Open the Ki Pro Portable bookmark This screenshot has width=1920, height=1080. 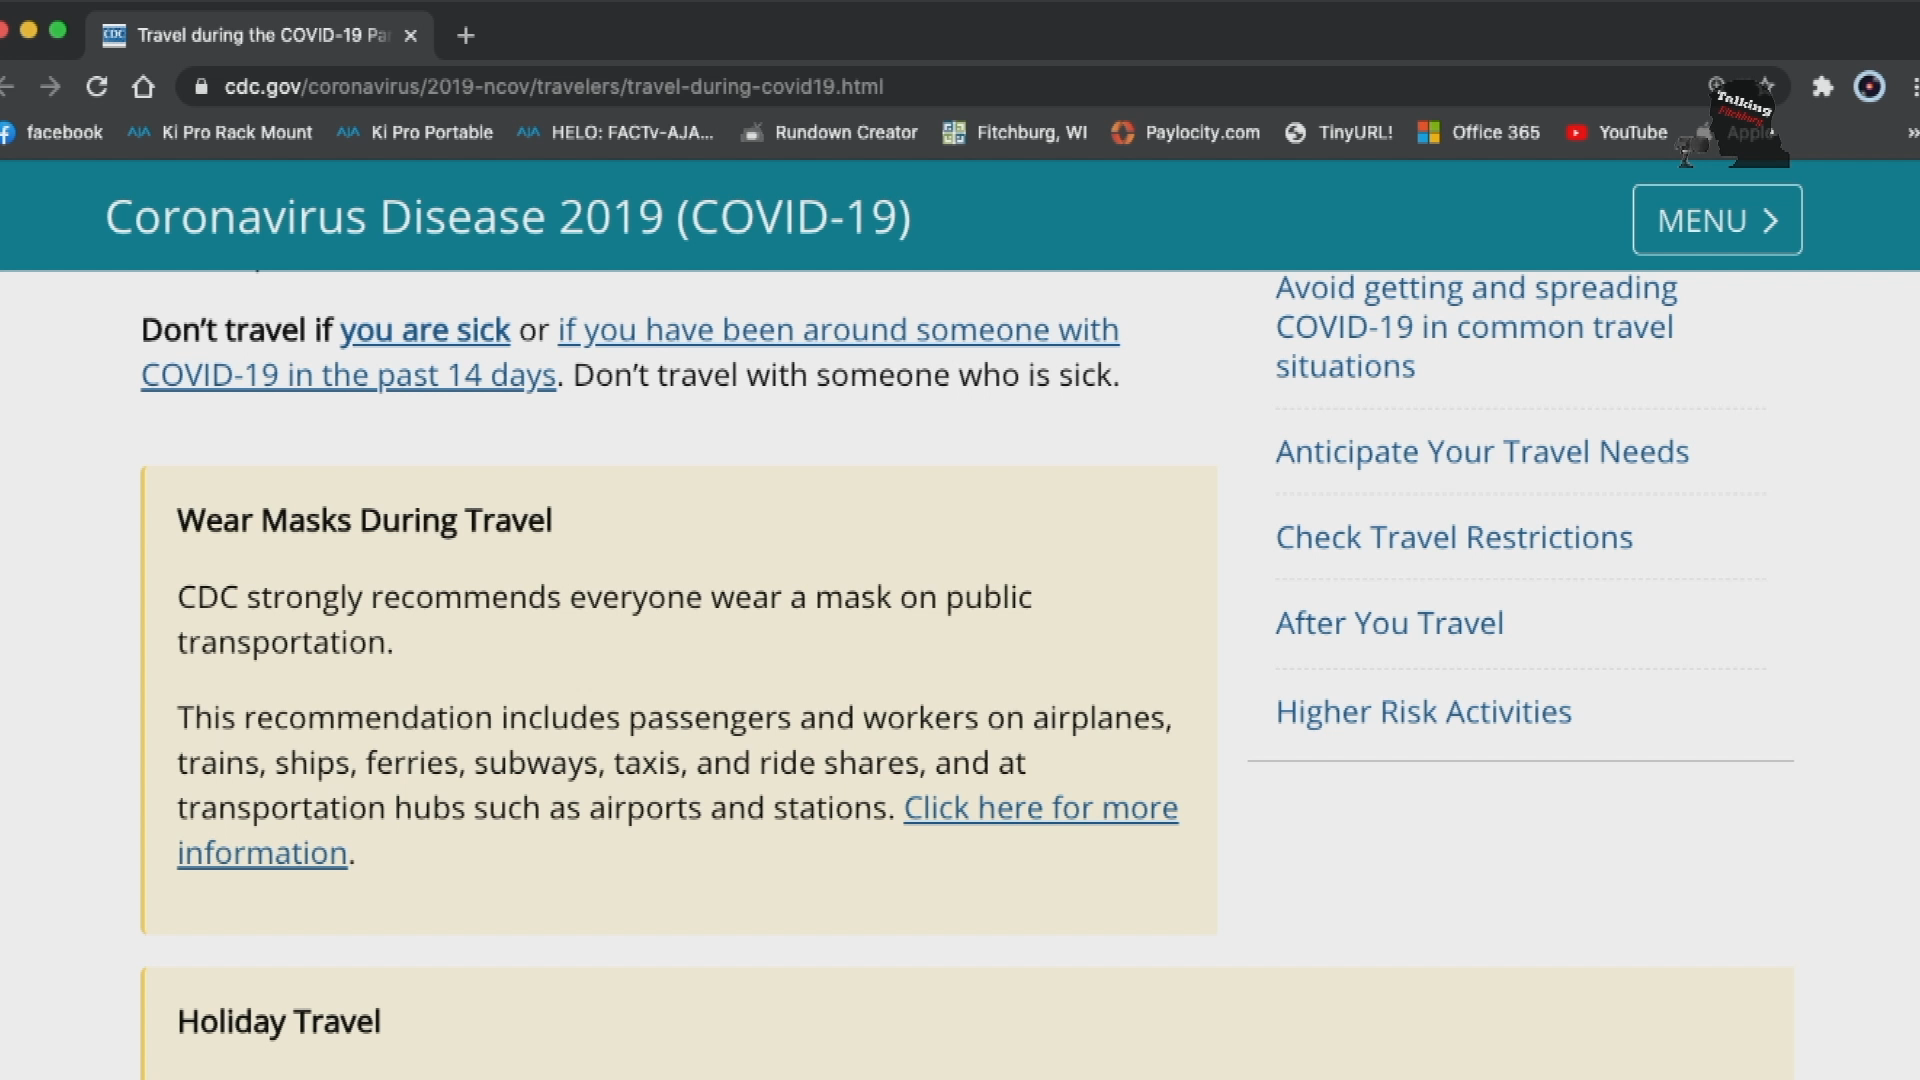click(x=430, y=132)
